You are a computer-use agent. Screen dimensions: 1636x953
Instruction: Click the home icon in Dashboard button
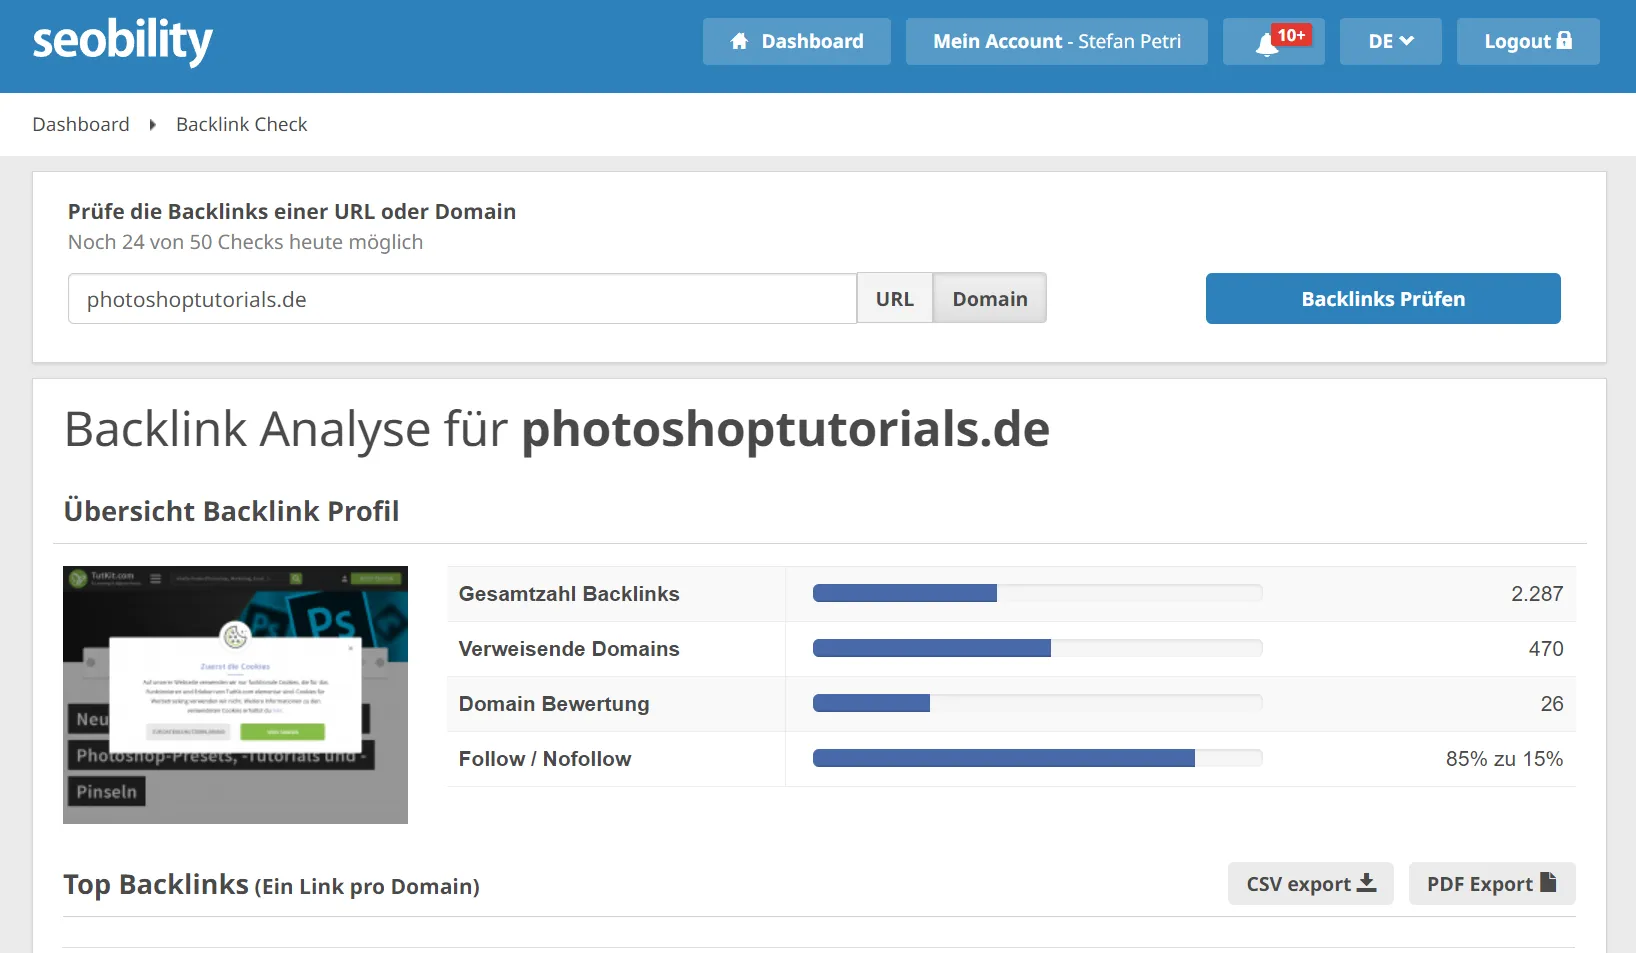(x=739, y=41)
